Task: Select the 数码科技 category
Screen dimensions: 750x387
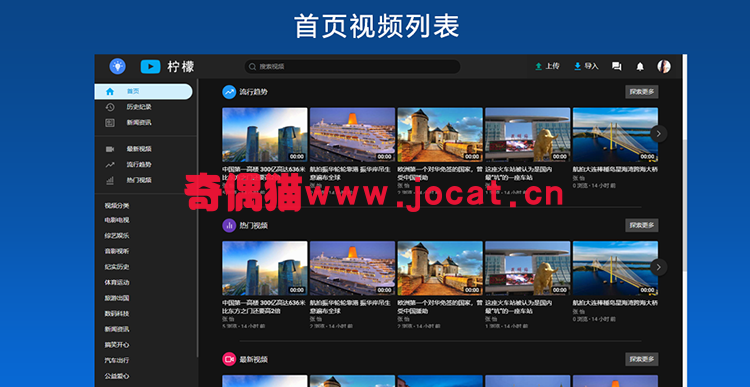Action: pos(117,314)
